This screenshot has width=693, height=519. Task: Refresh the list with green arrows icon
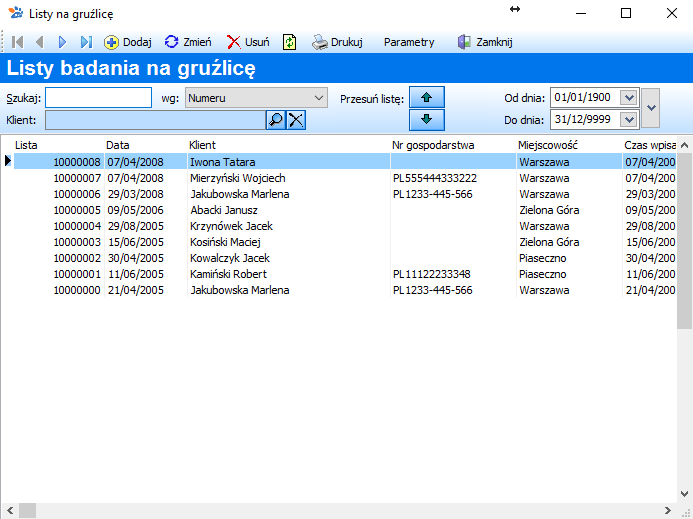[x=289, y=42]
